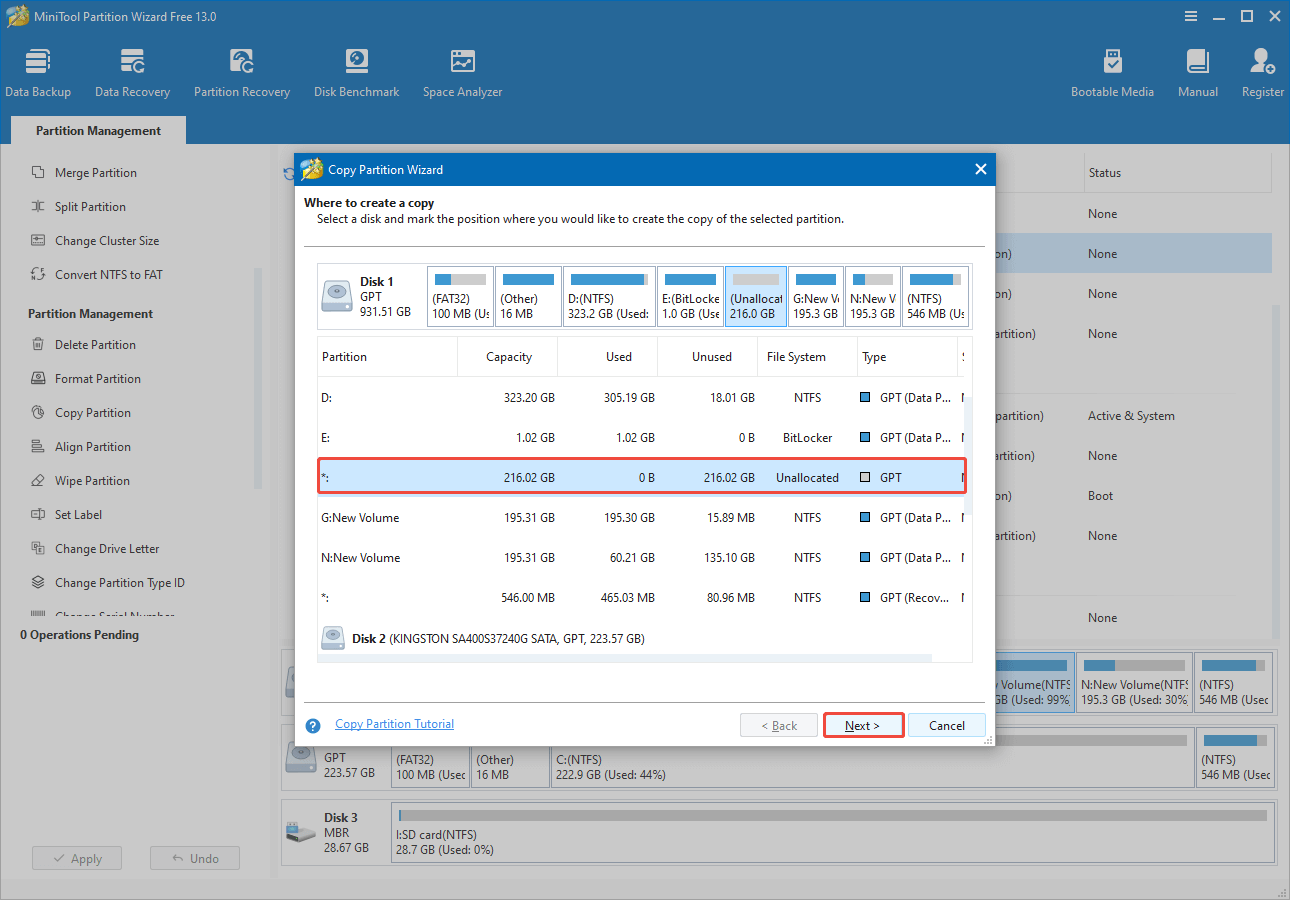This screenshot has width=1290, height=900.
Task: Switch to the Partition Management tab
Action: click(x=97, y=130)
